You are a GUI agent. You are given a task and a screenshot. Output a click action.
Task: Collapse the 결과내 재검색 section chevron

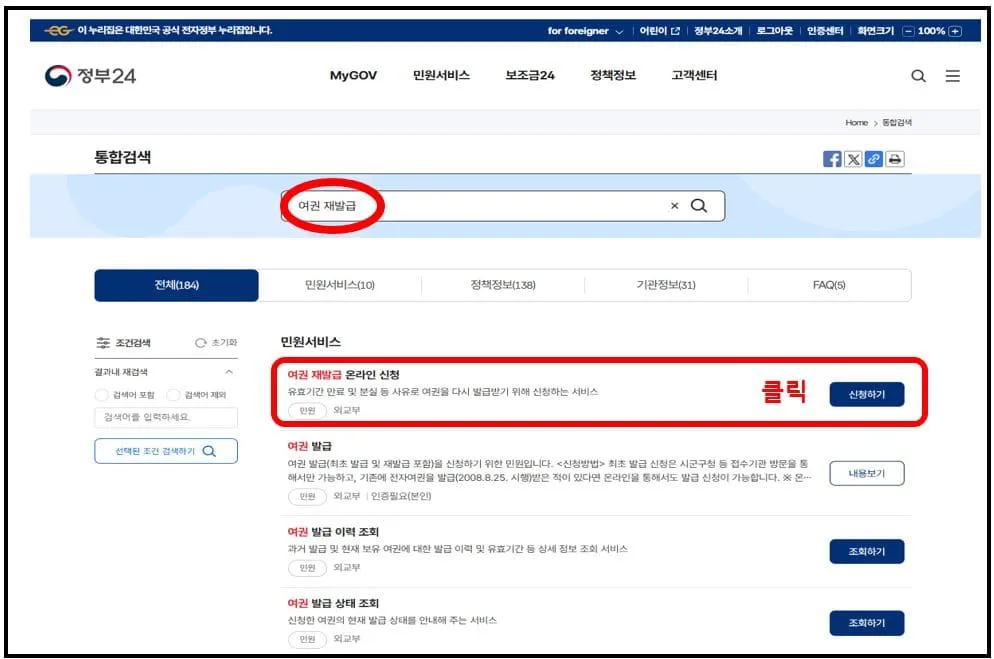point(230,371)
